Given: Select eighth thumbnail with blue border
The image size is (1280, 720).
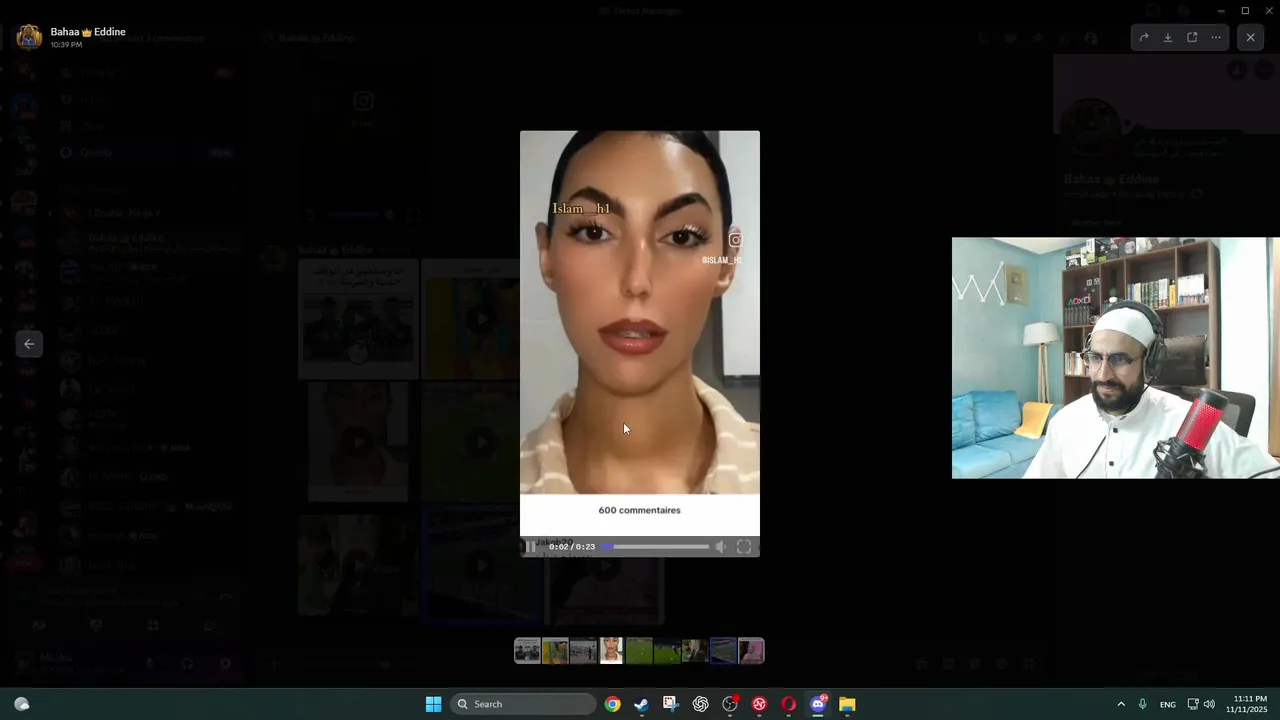Looking at the screenshot, I should [723, 651].
